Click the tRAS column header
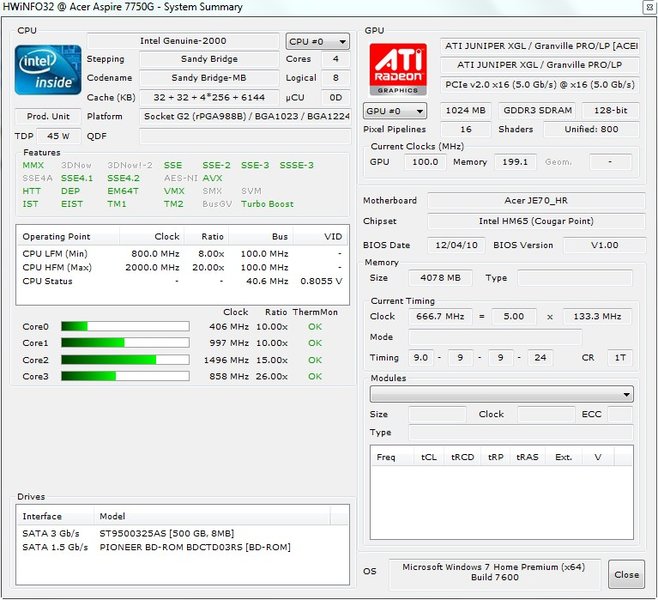This screenshot has height=600, width=658. click(x=527, y=457)
